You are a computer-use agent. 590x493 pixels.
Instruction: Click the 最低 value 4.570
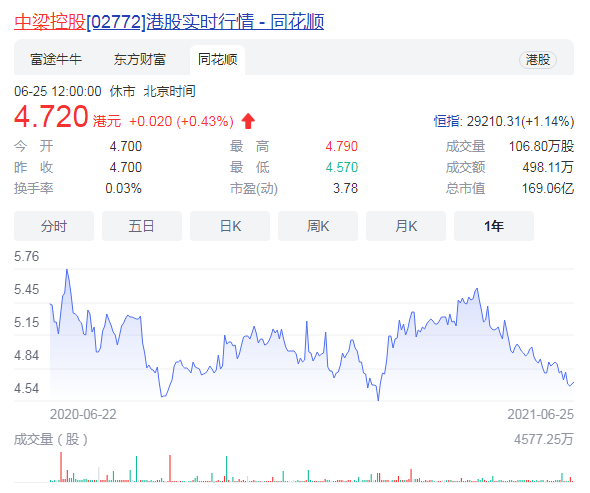(x=341, y=167)
